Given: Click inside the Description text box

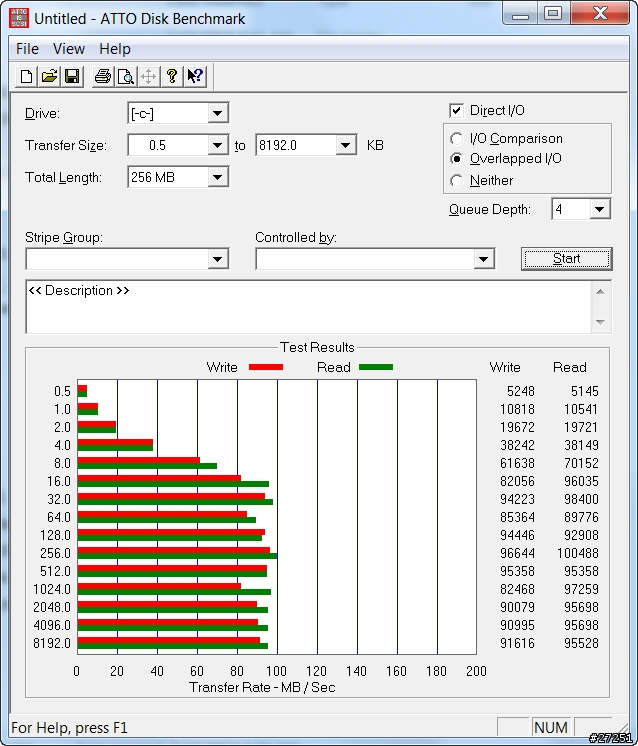Looking at the screenshot, I should pyautogui.click(x=308, y=307).
